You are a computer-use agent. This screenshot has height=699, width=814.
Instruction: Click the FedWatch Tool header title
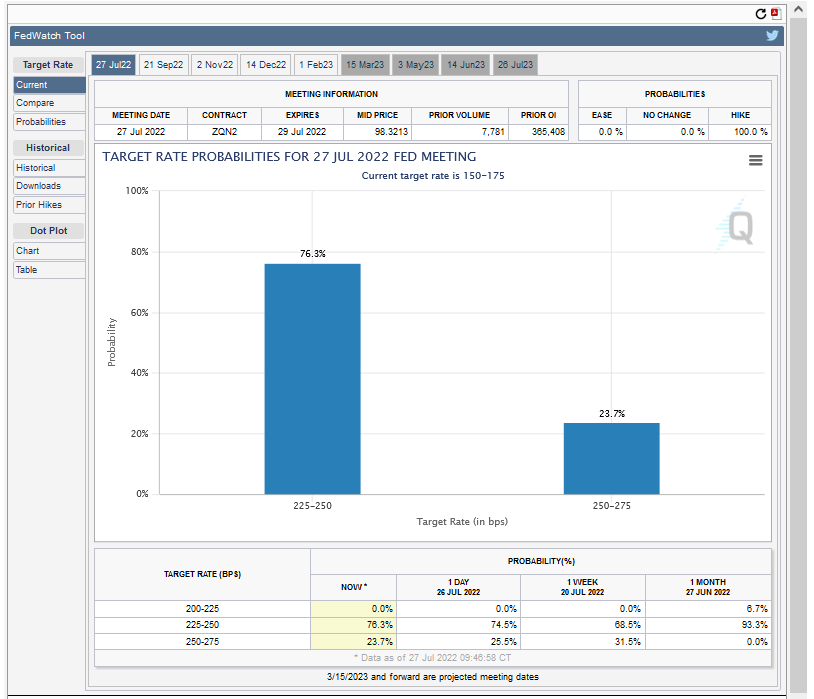point(49,36)
